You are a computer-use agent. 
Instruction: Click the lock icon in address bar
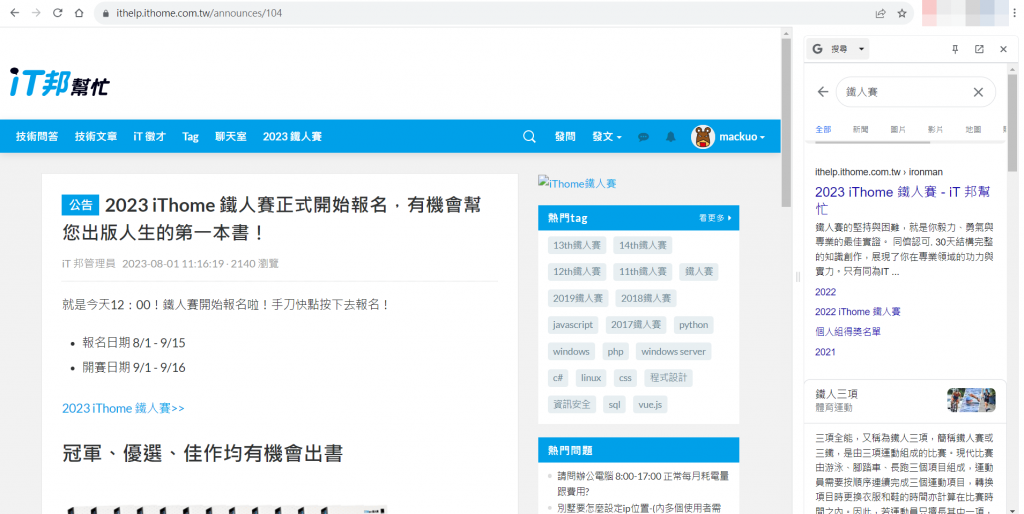(106, 13)
